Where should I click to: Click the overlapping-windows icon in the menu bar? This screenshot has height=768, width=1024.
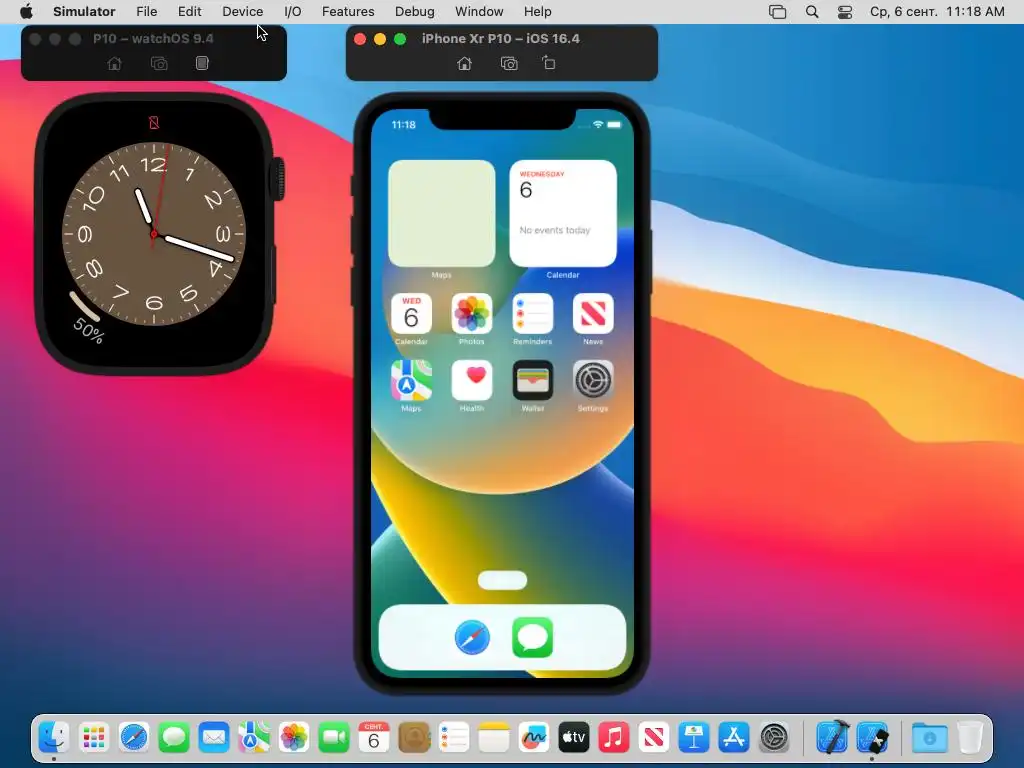[x=777, y=12]
